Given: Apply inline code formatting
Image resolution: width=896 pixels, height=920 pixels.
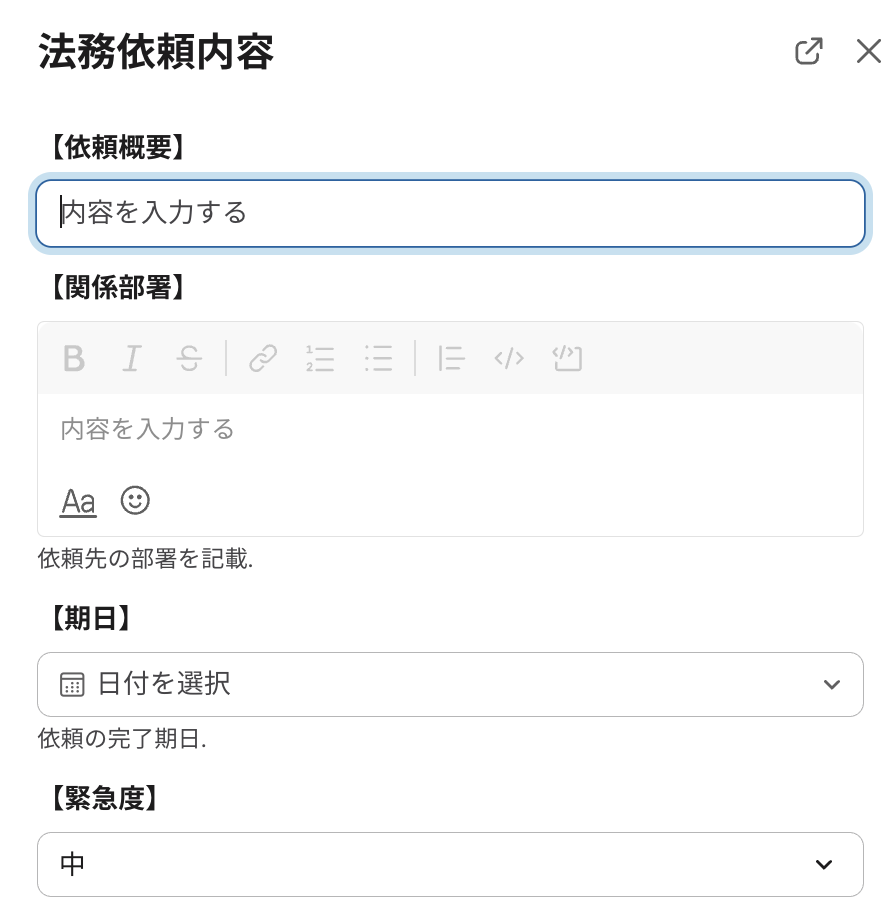Looking at the screenshot, I should [509, 358].
